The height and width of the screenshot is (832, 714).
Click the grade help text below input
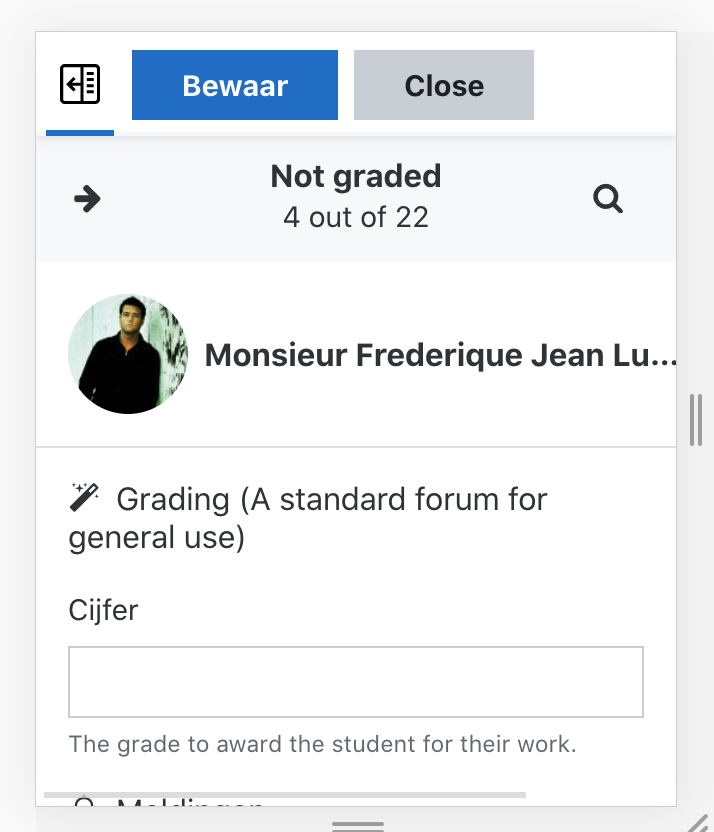click(x=323, y=744)
